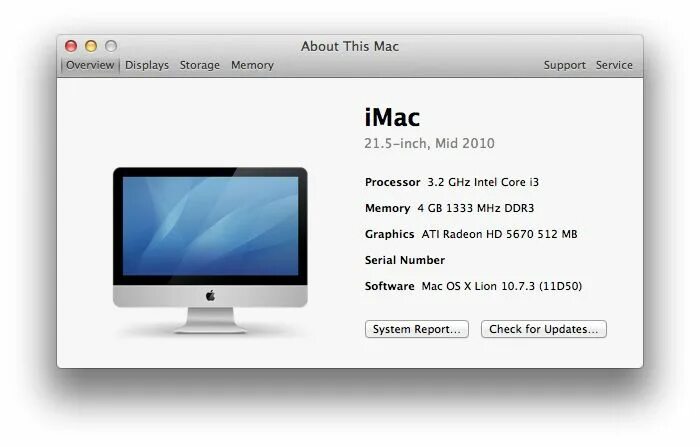Open the Support section
The image size is (700, 447).
click(x=564, y=65)
